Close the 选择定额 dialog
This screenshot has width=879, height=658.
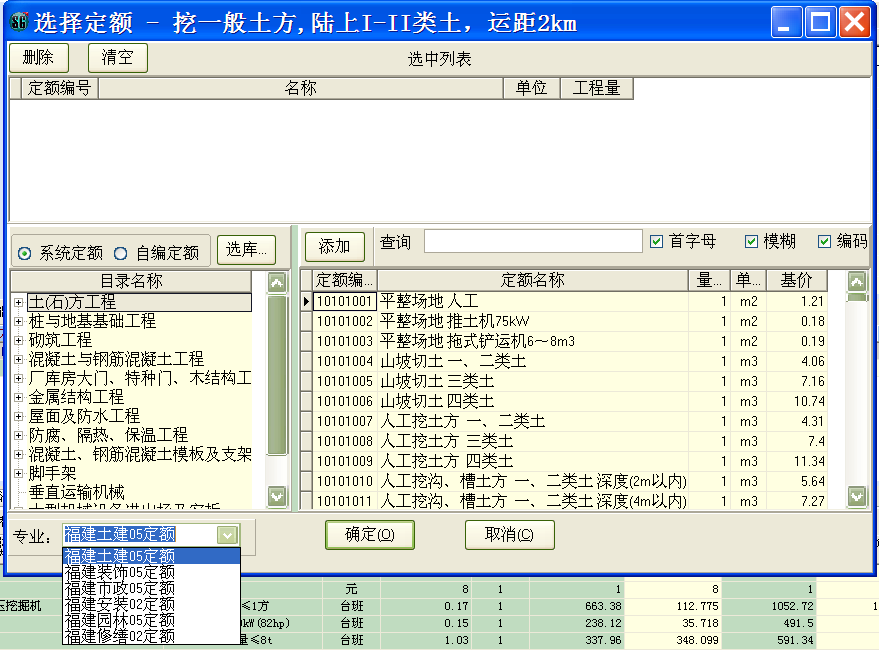(x=853, y=22)
